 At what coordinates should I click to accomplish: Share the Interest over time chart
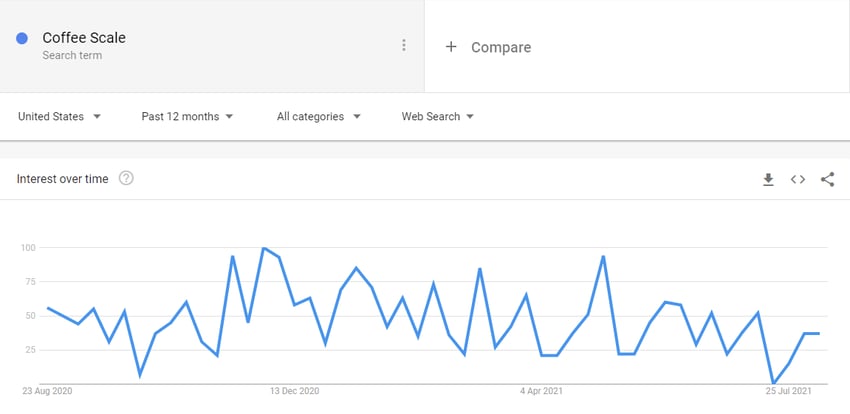[x=827, y=179]
